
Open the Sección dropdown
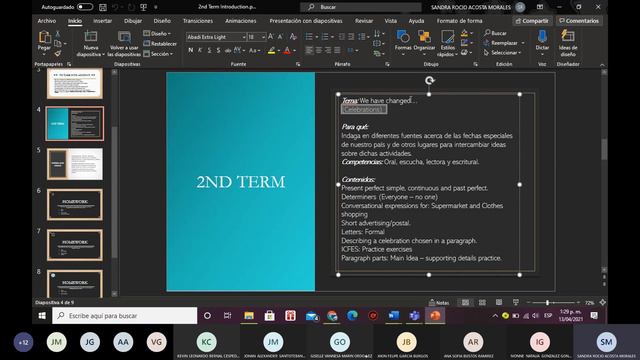tap(158, 54)
